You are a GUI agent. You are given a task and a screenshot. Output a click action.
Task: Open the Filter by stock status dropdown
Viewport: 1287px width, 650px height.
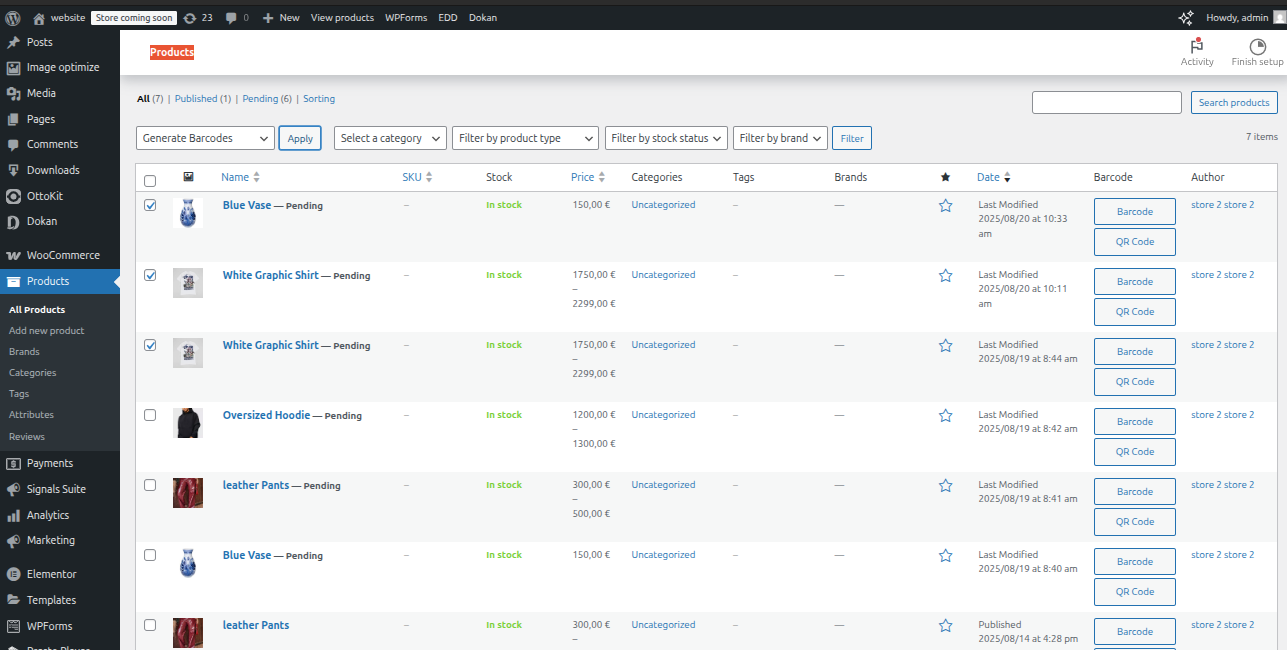click(665, 138)
